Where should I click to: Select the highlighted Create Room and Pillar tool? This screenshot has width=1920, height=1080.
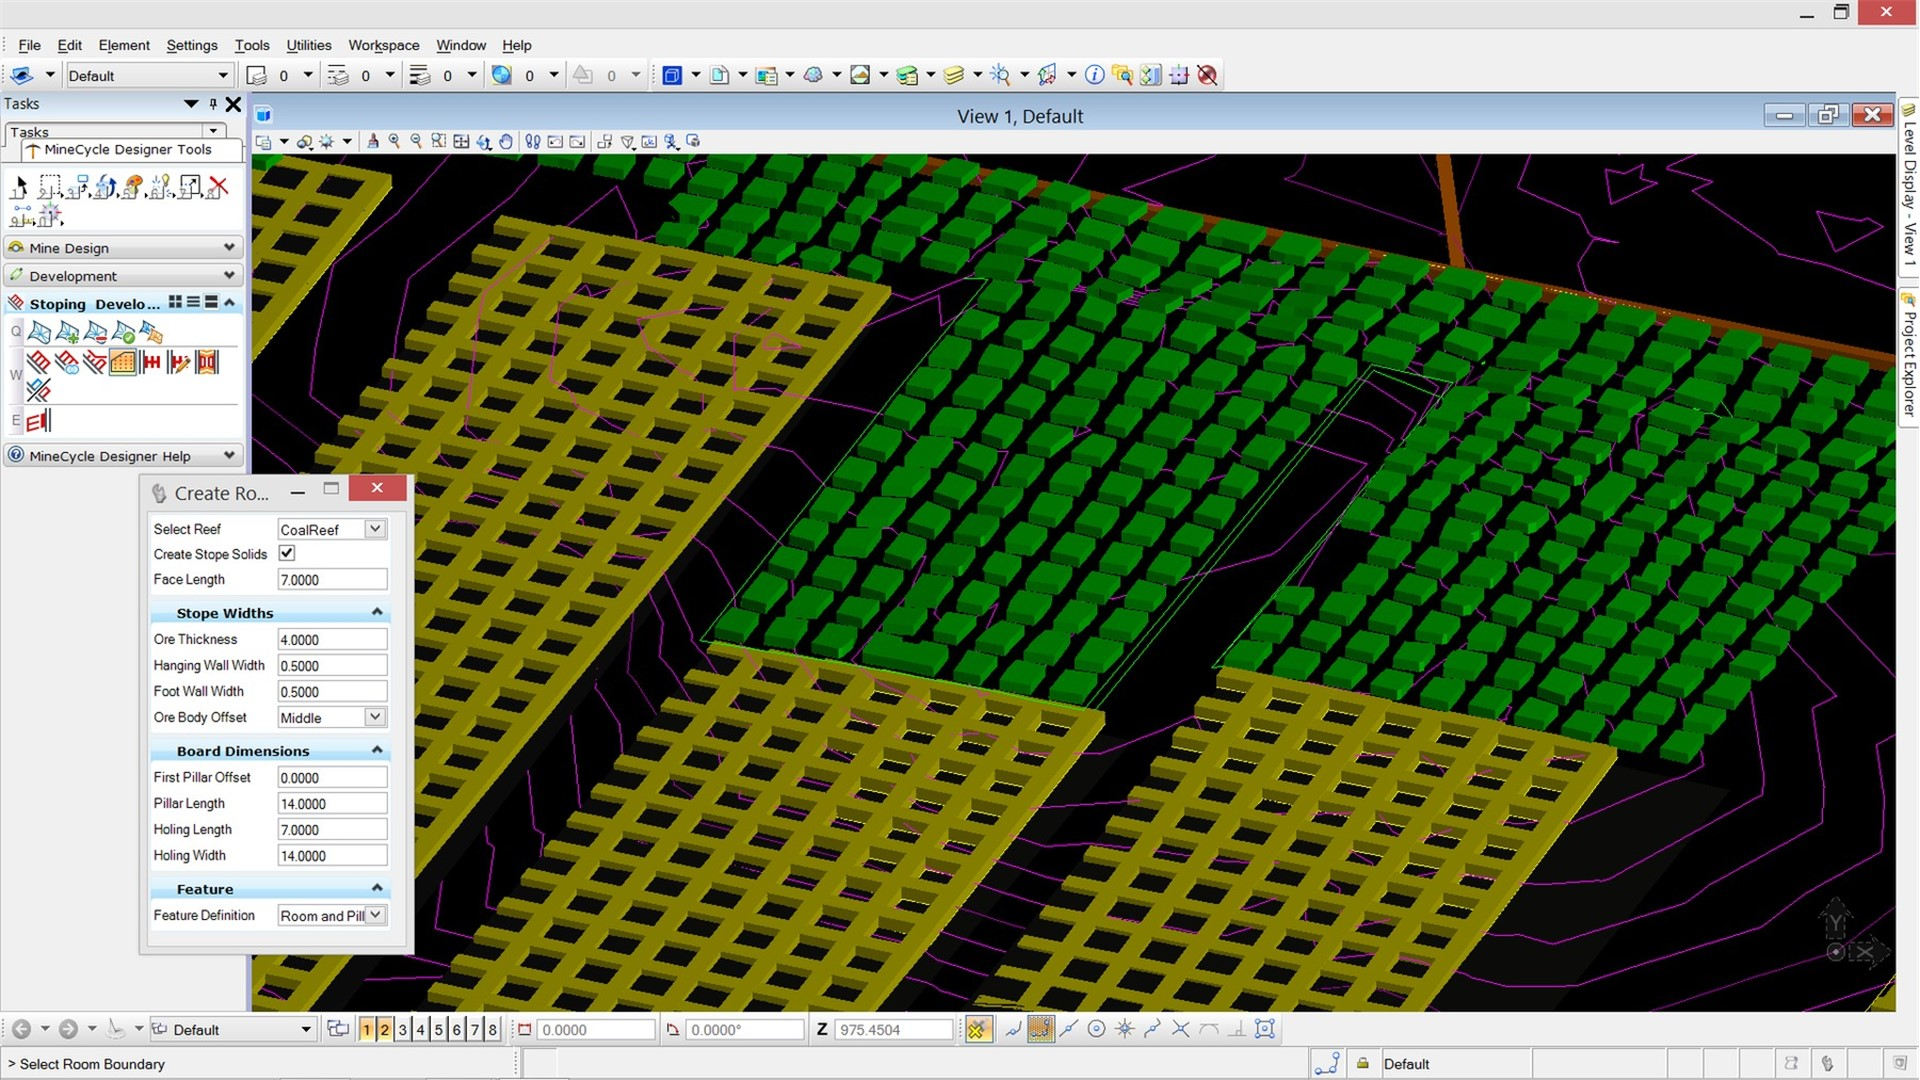123,362
